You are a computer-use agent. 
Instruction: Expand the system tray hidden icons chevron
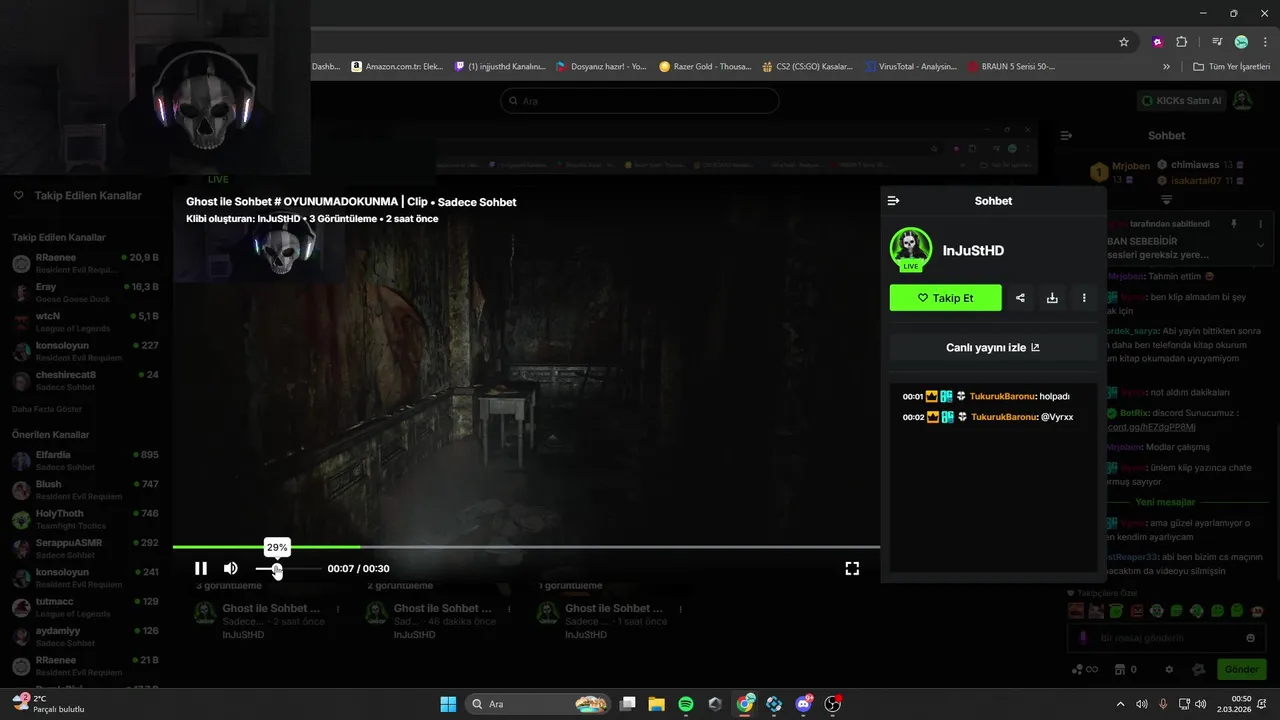pos(1120,704)
